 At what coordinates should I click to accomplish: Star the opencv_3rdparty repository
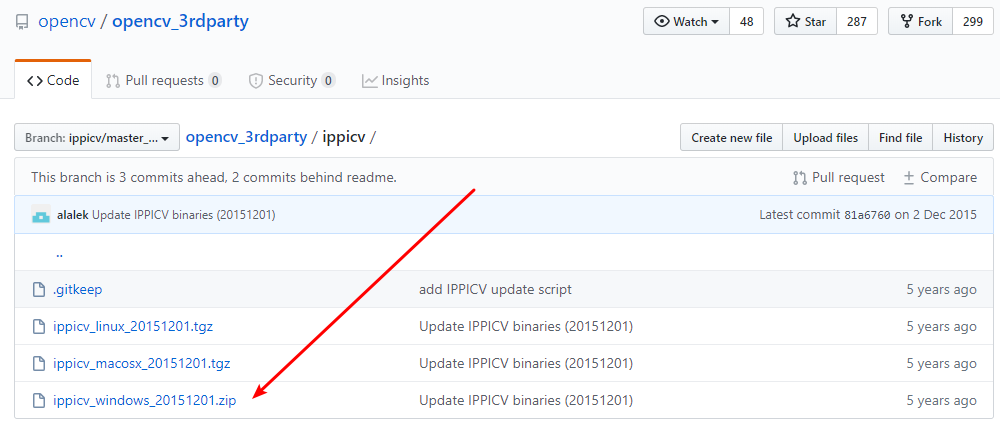805,22
